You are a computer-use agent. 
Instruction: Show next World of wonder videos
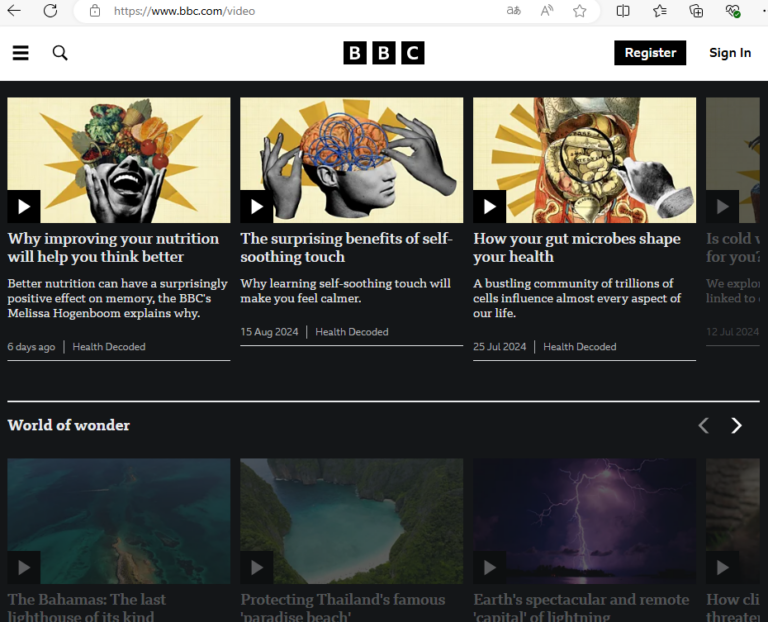(x=736, y=425)
